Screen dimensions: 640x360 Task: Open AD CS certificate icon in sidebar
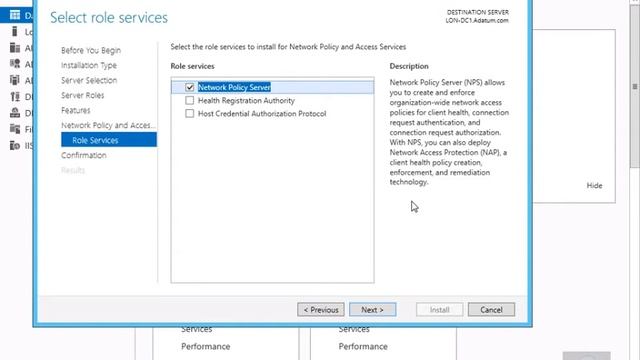[x=15, y=64]
